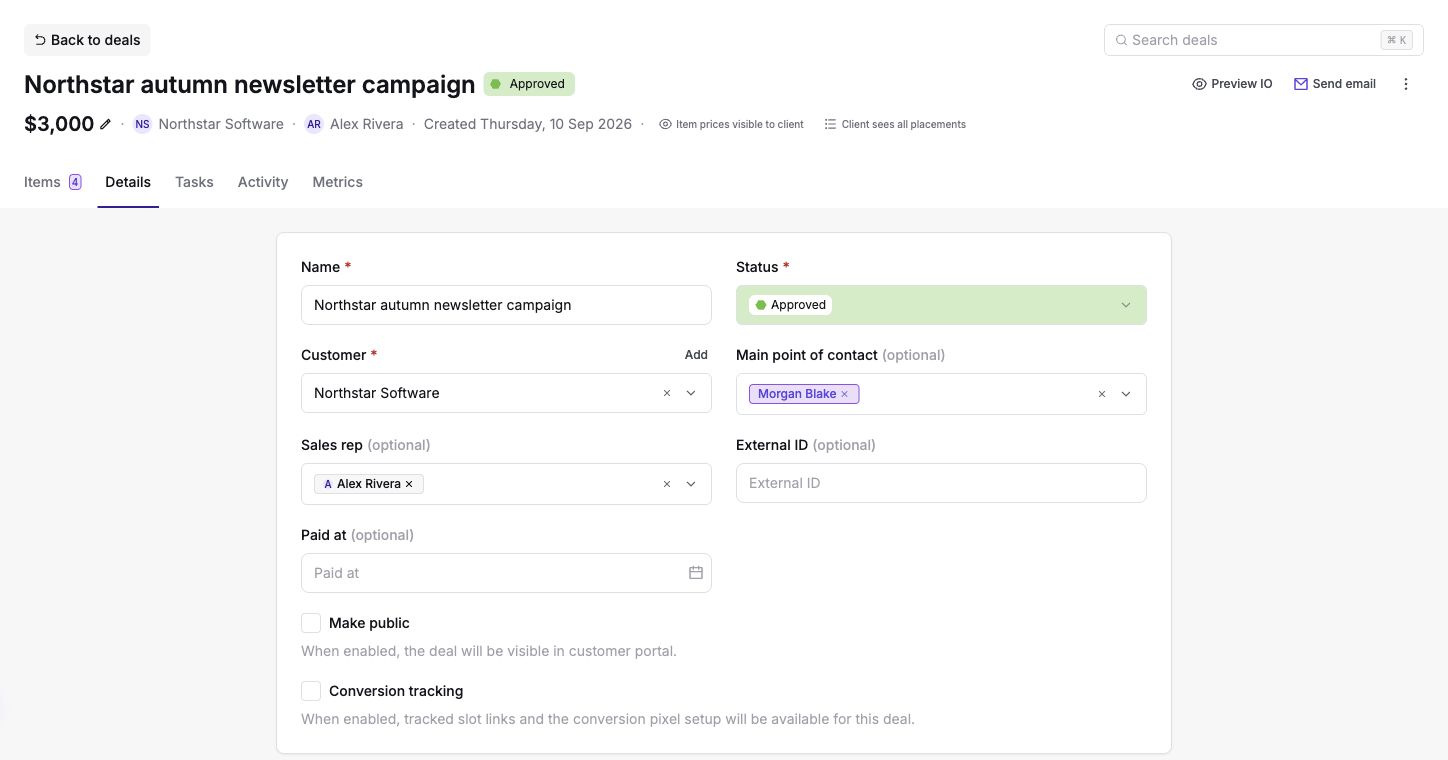Image resolution: width=1448 pixels, height=760 pixels.
Task: Clear Main point of contact x icon
Action: 1102,394
